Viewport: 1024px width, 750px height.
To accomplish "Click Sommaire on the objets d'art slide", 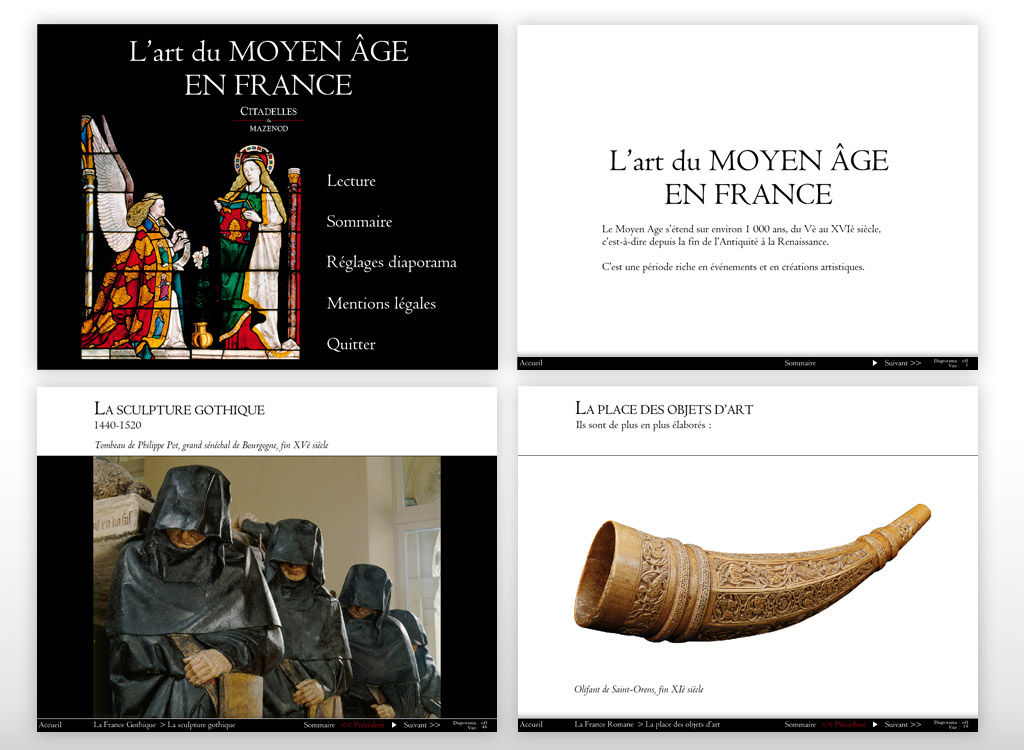I will 800,725.
